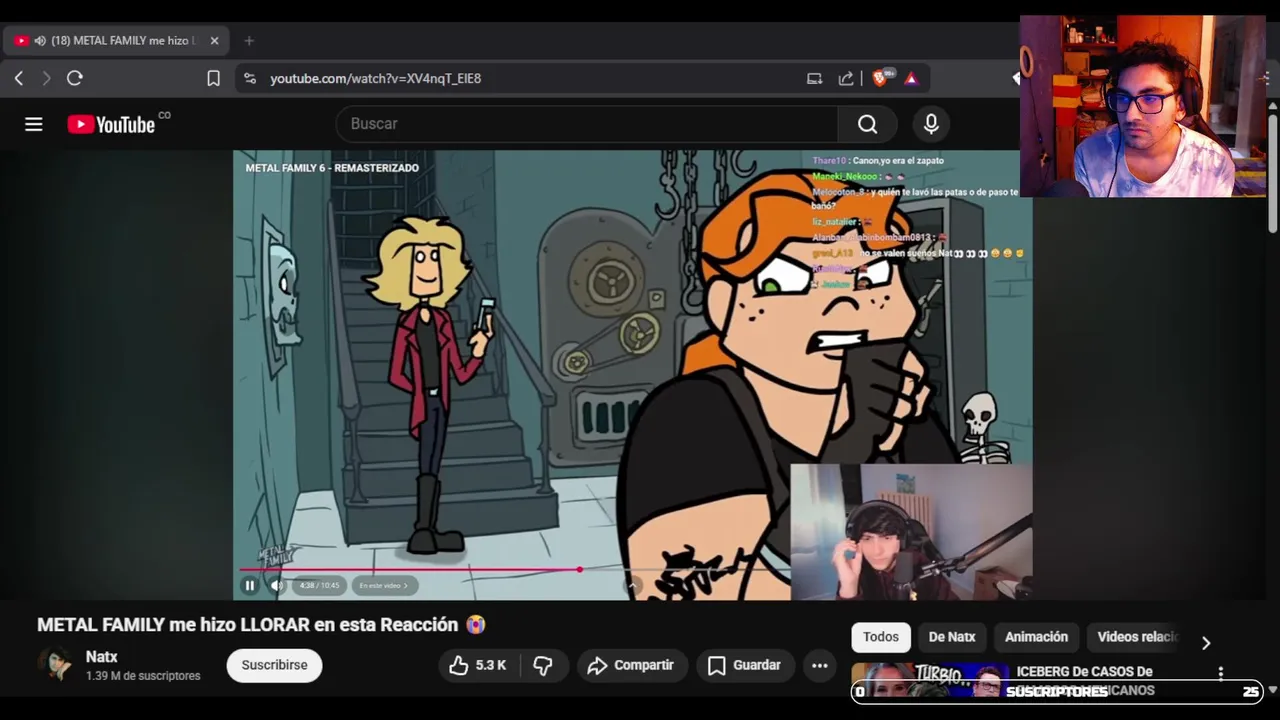This screenshot has height=720, width=1280.
Task: Click the 4:38 / 10:45 time display
Action: pyautogui.click(x=319, y=585)
